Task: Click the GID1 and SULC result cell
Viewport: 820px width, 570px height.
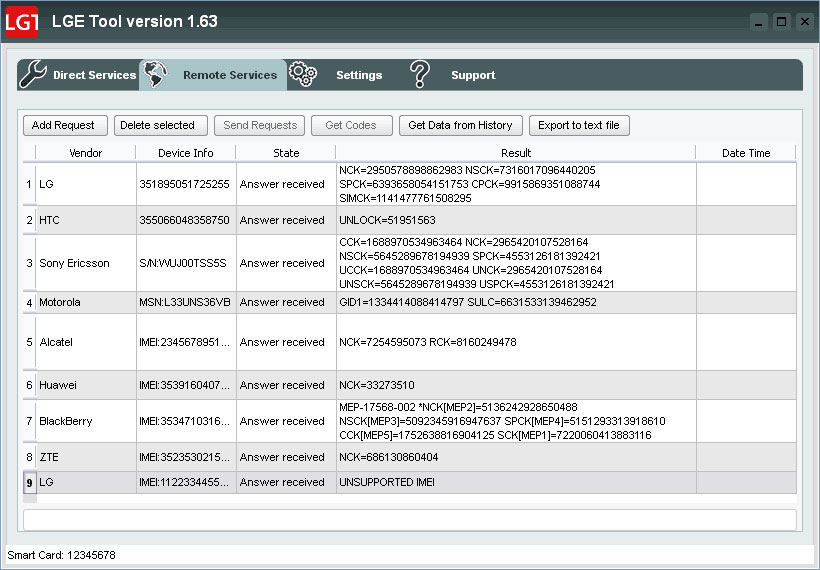Action: (x=516, y=302)
